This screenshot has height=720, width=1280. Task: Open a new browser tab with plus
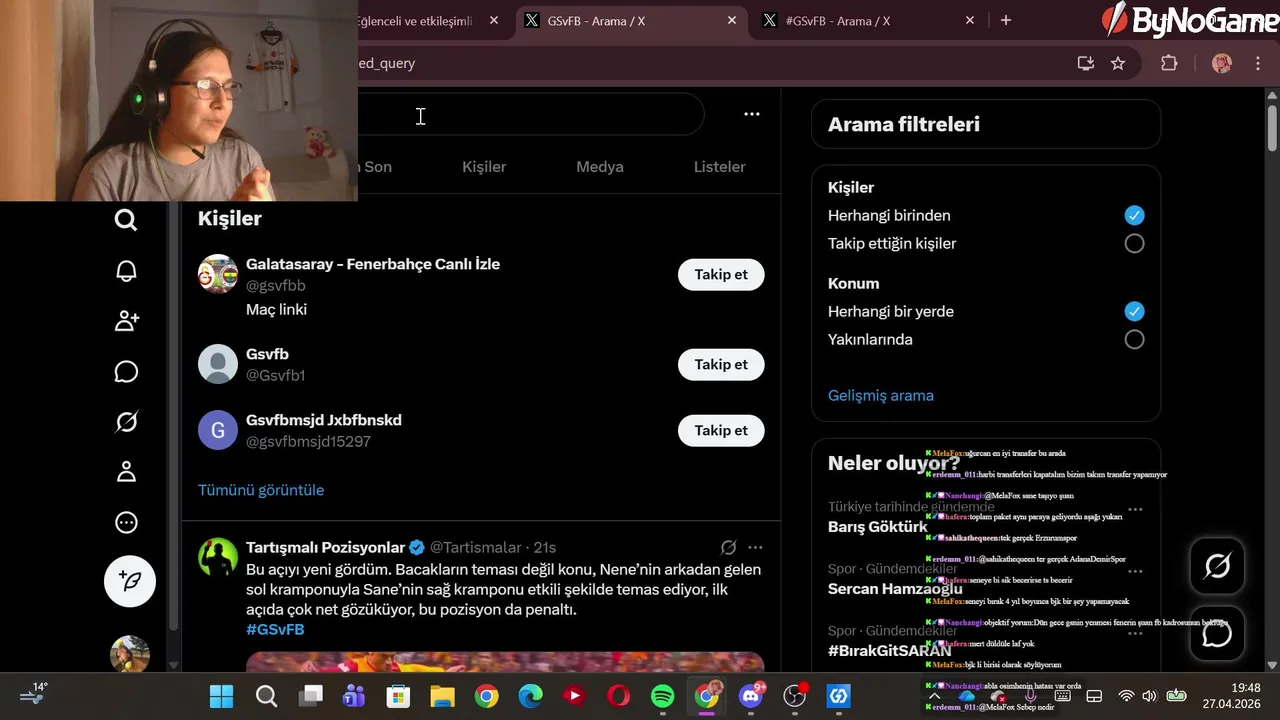click(1006, 20)
